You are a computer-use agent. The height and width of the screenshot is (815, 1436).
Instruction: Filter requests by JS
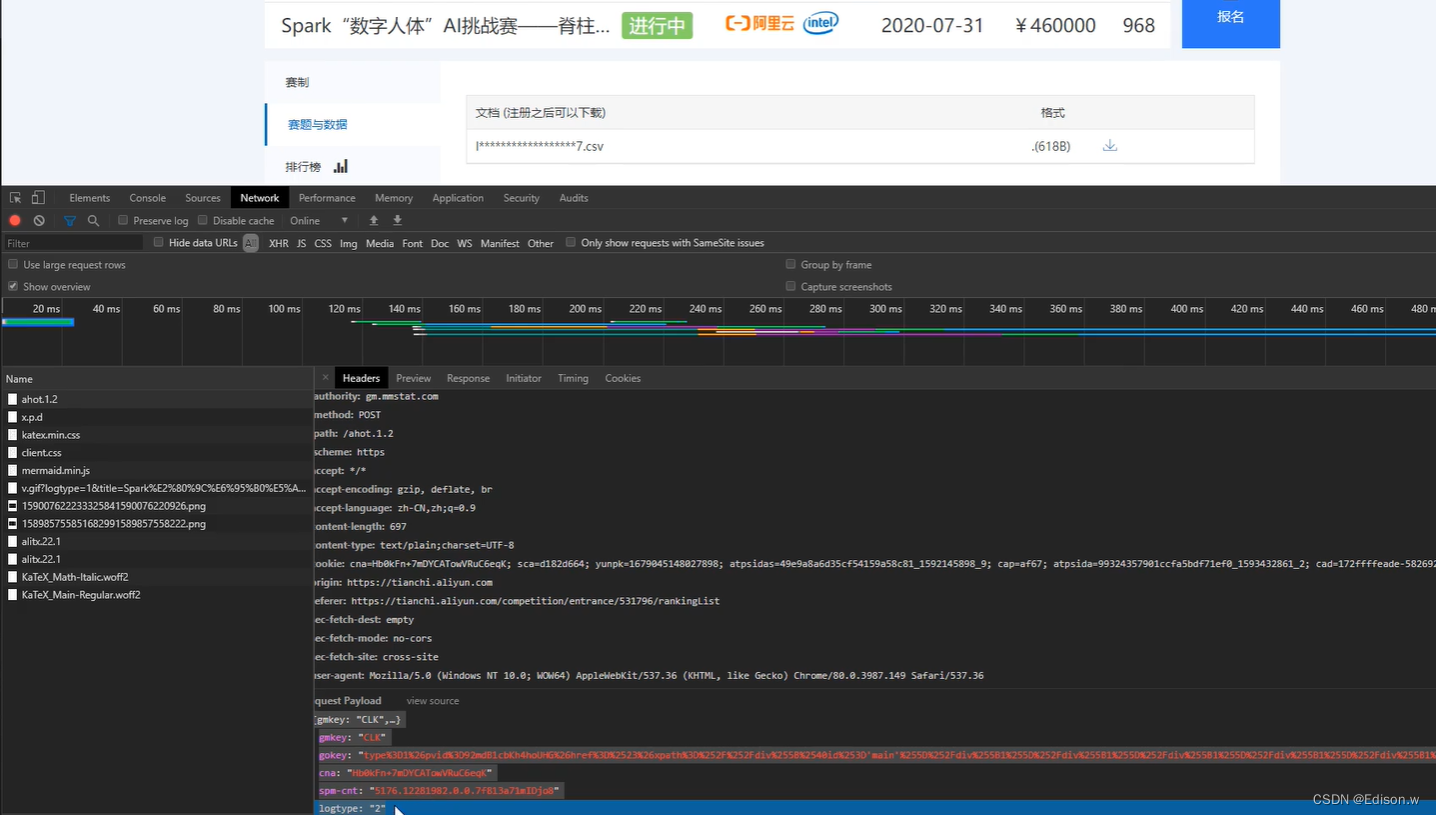pyautogui.click(x=301, y=243)
